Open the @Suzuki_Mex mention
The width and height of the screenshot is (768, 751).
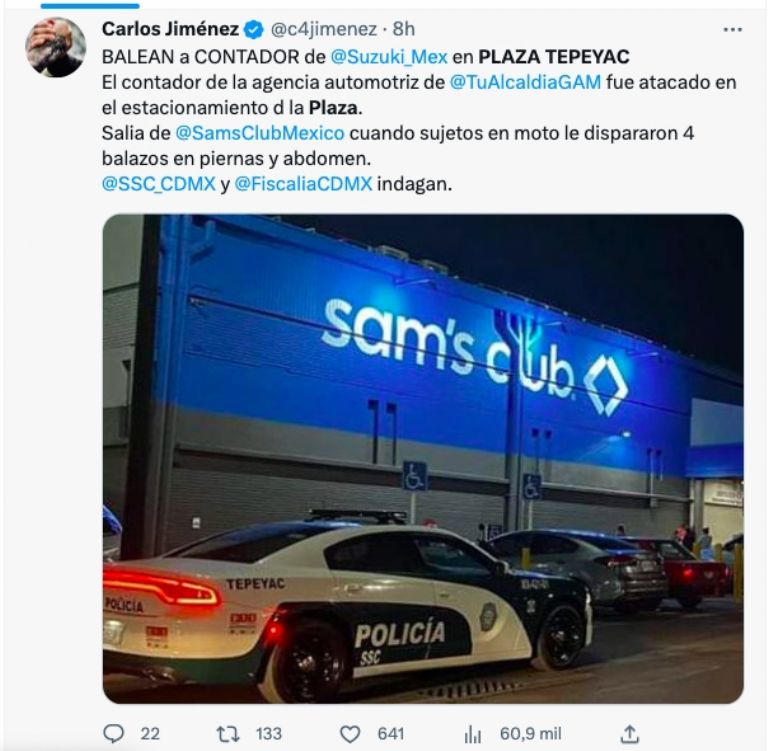pyautogui.click(x=389, y=57)
